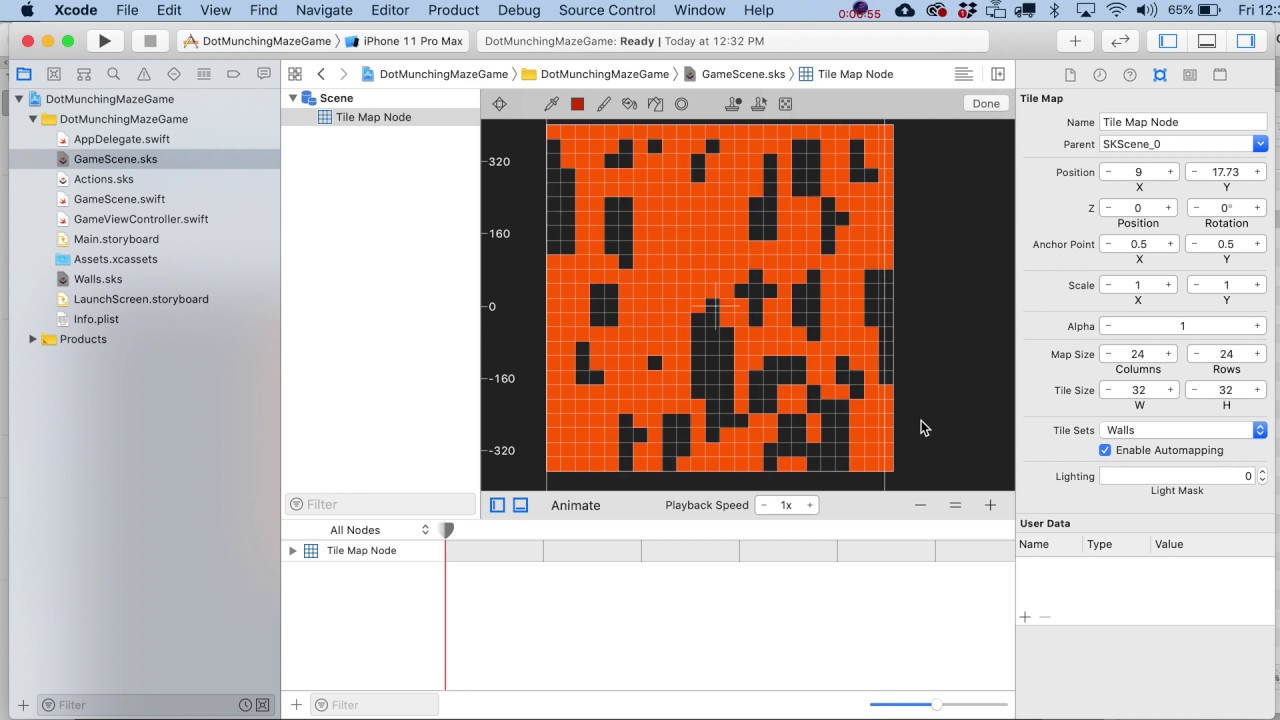Select the select stamp tool
Image resolution: width=1280 pixels, height=720 pixels.
coord(759,104)
